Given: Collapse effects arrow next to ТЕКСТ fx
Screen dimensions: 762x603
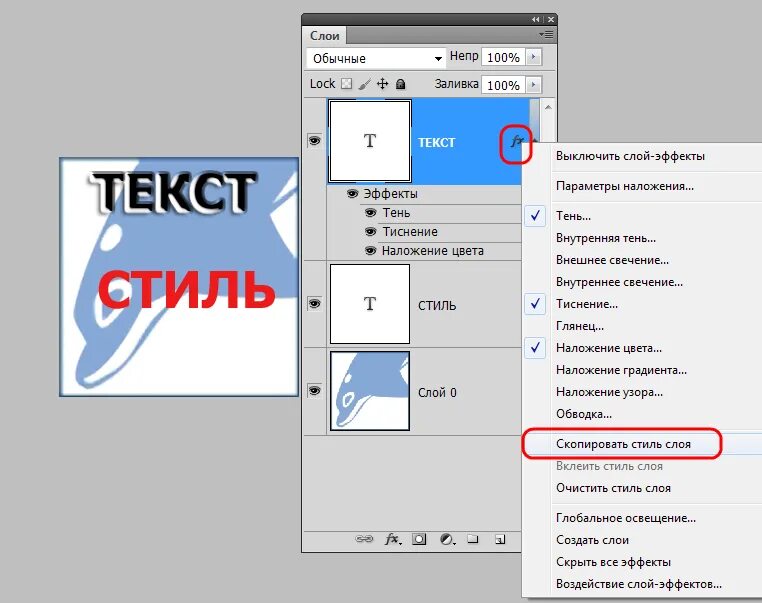Looking at the screenshot, I should pos(535,140).
